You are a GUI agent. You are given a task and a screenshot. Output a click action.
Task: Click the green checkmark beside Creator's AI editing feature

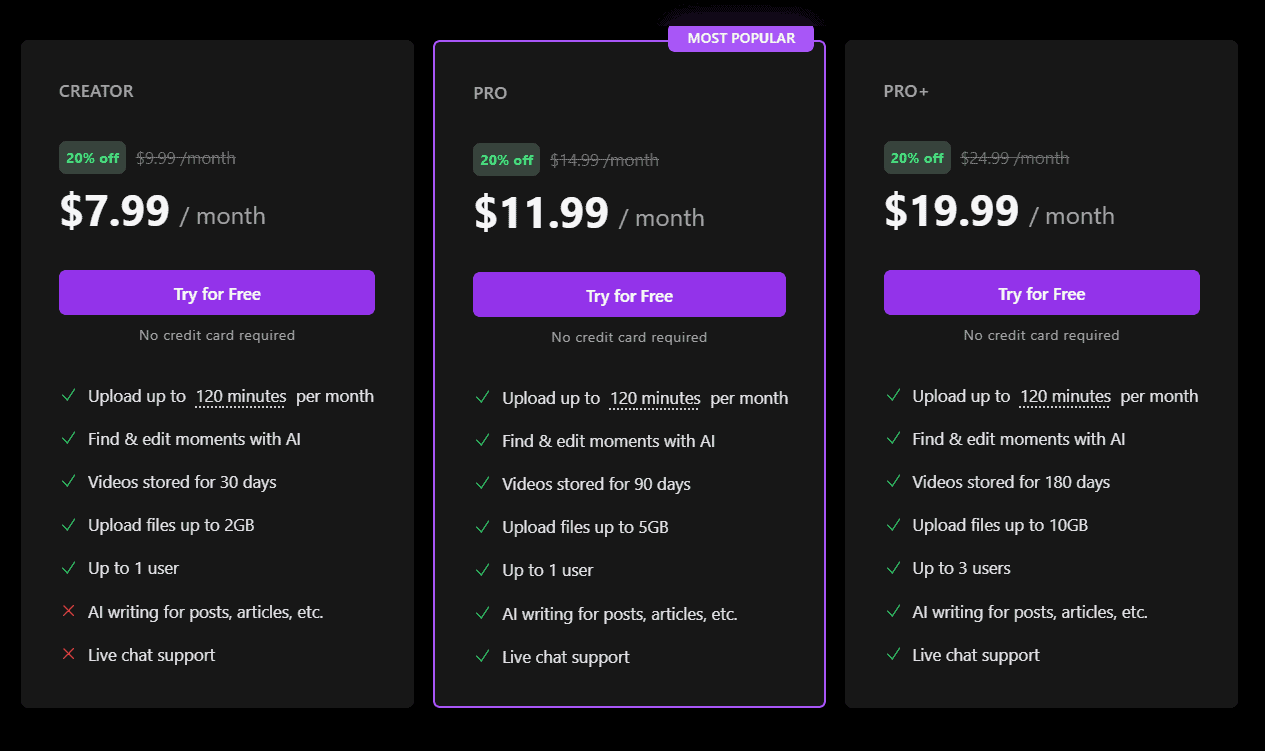click(69, 438)
